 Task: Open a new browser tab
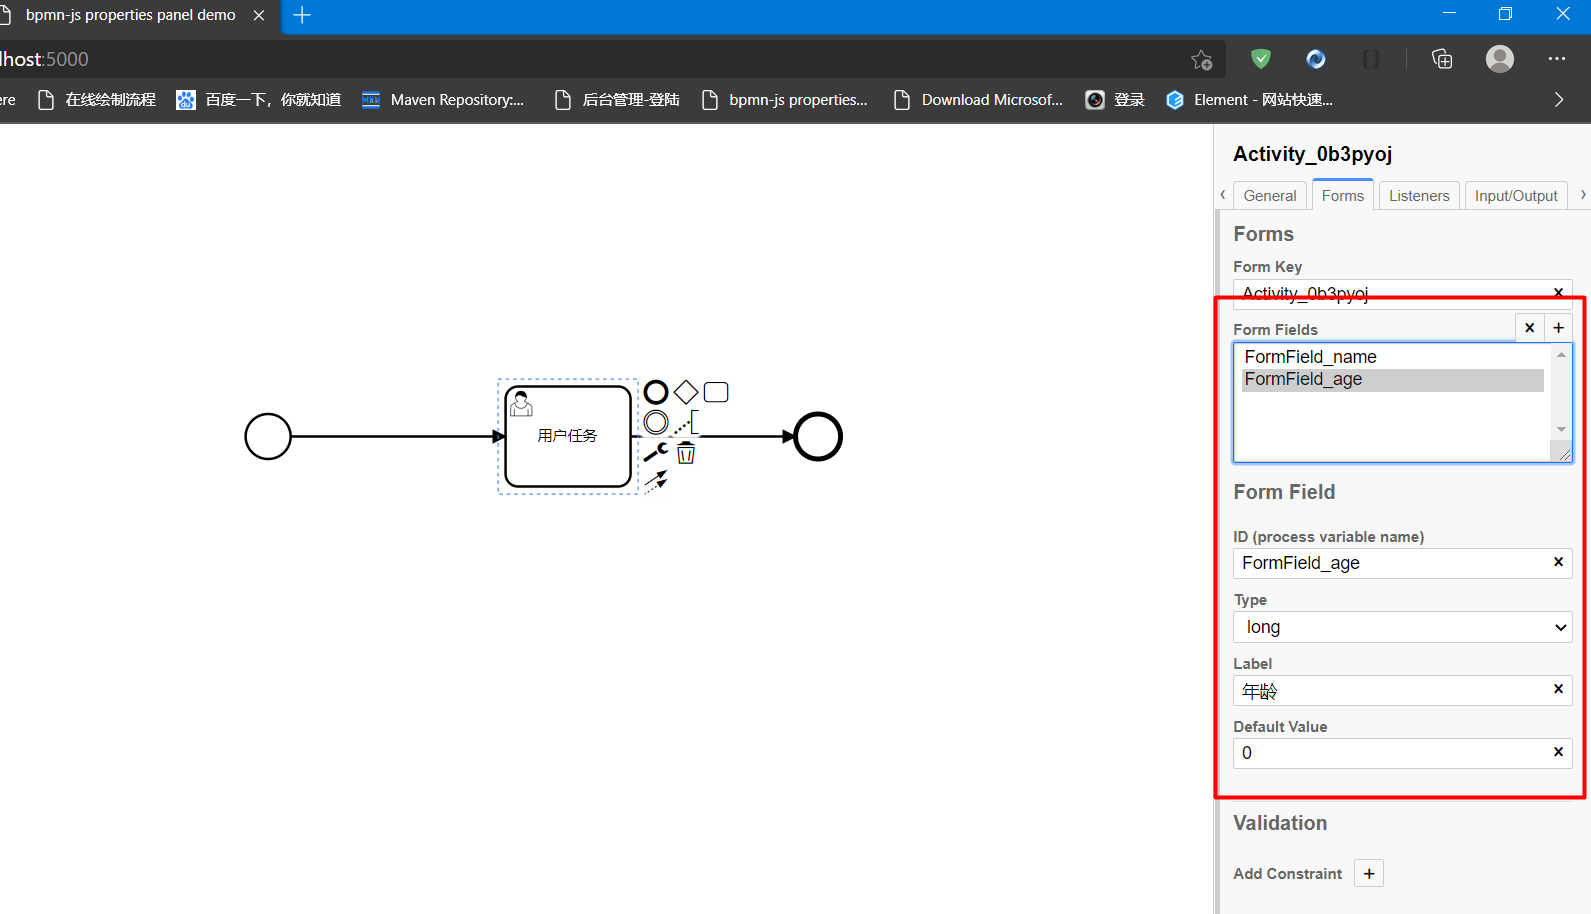(302, 15)
